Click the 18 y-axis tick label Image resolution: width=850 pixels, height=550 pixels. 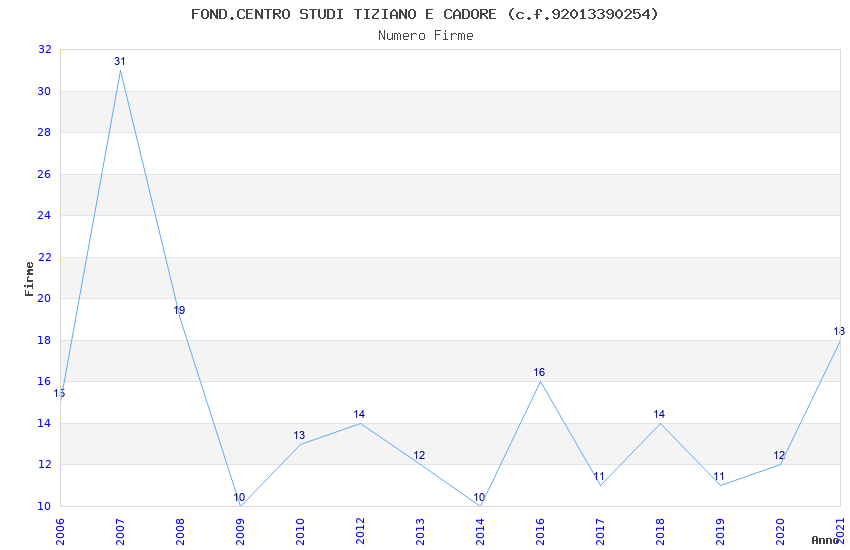point(44,340)
